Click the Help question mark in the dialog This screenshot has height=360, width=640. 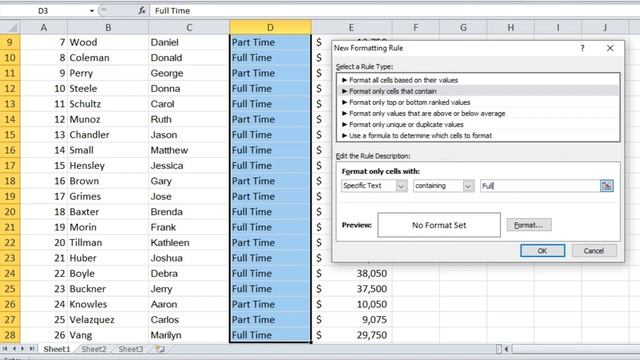[582, 48]
